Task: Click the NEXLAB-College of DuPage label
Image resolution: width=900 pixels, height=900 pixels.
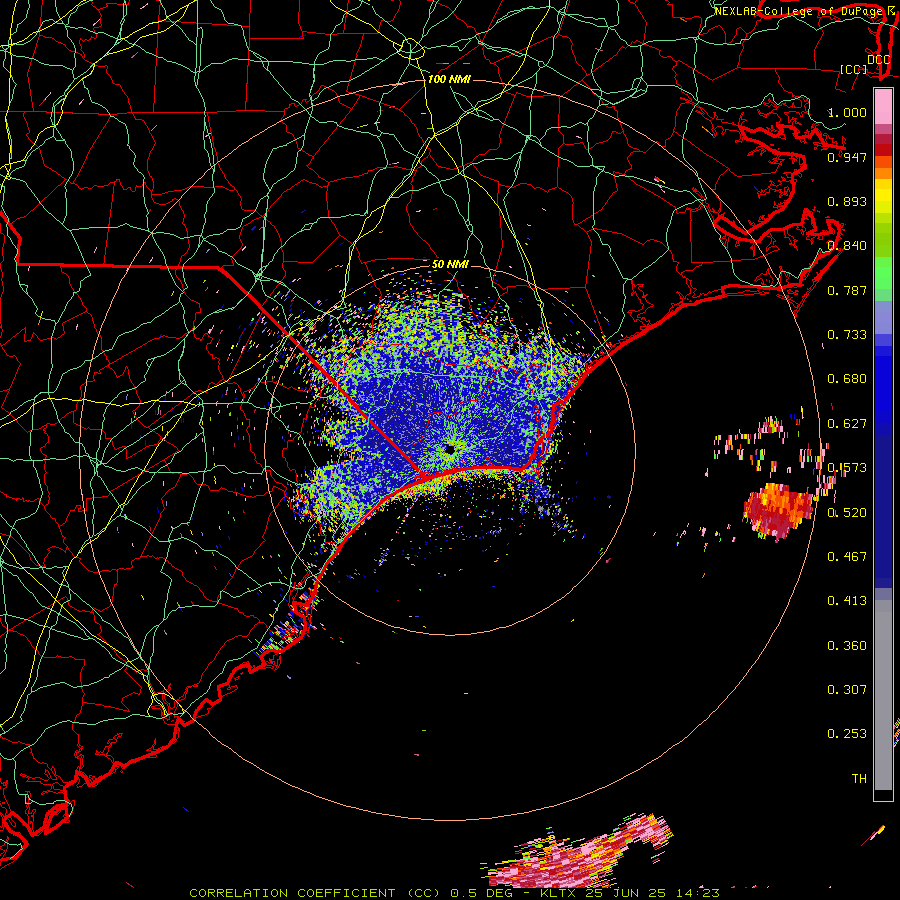Action: point(798,11)
